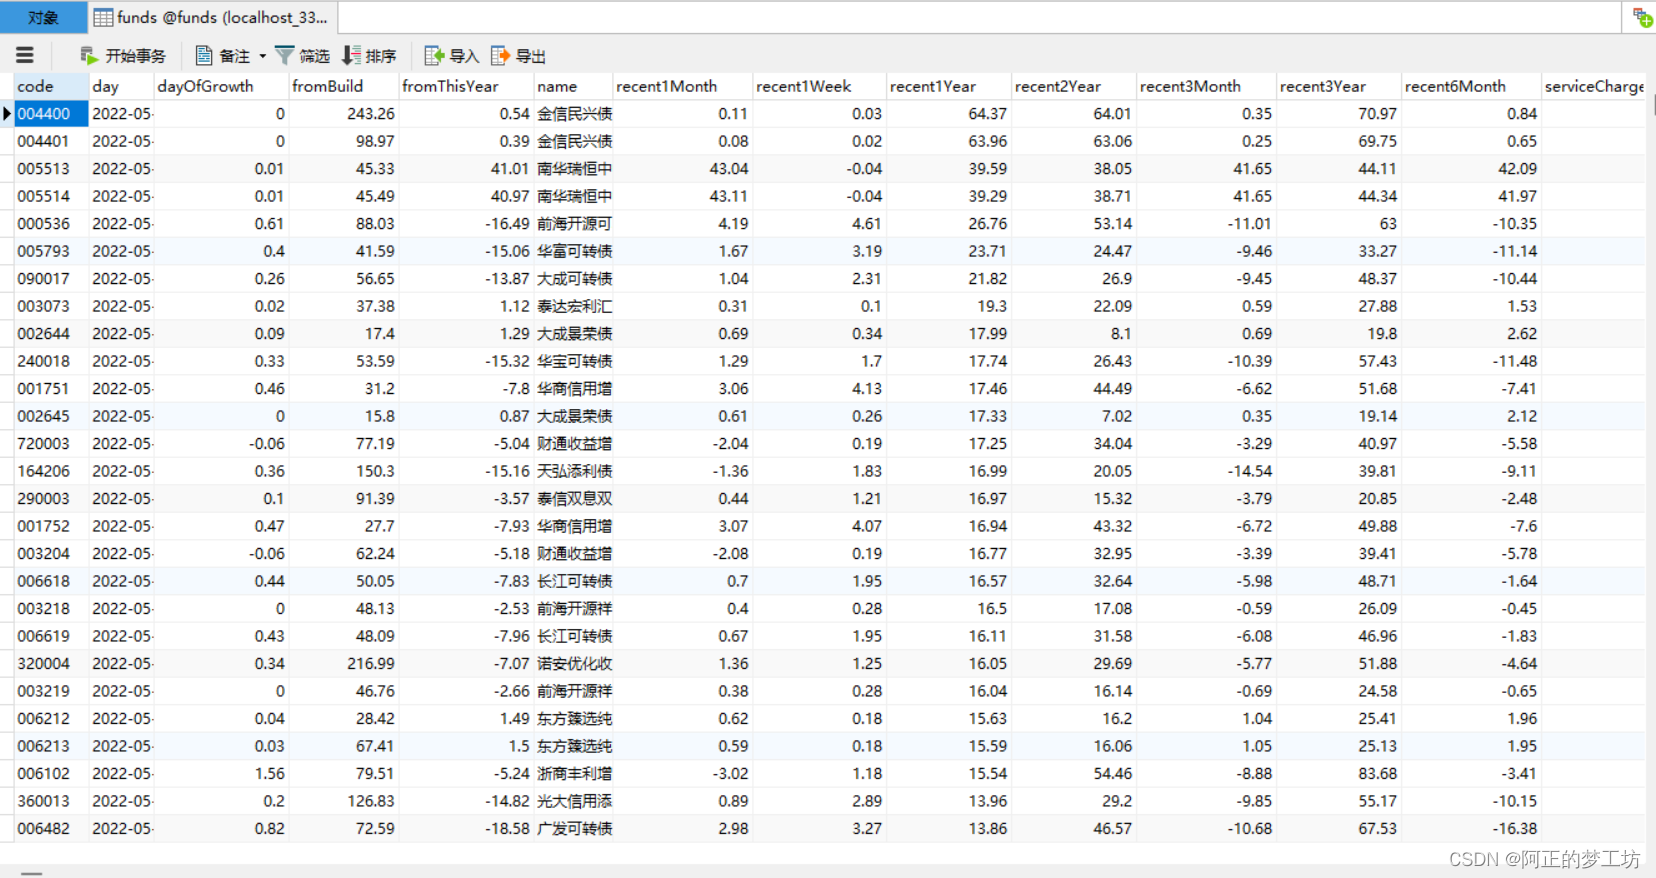
Task: Open the 备注 memo tool
Action: pos(222,56)
